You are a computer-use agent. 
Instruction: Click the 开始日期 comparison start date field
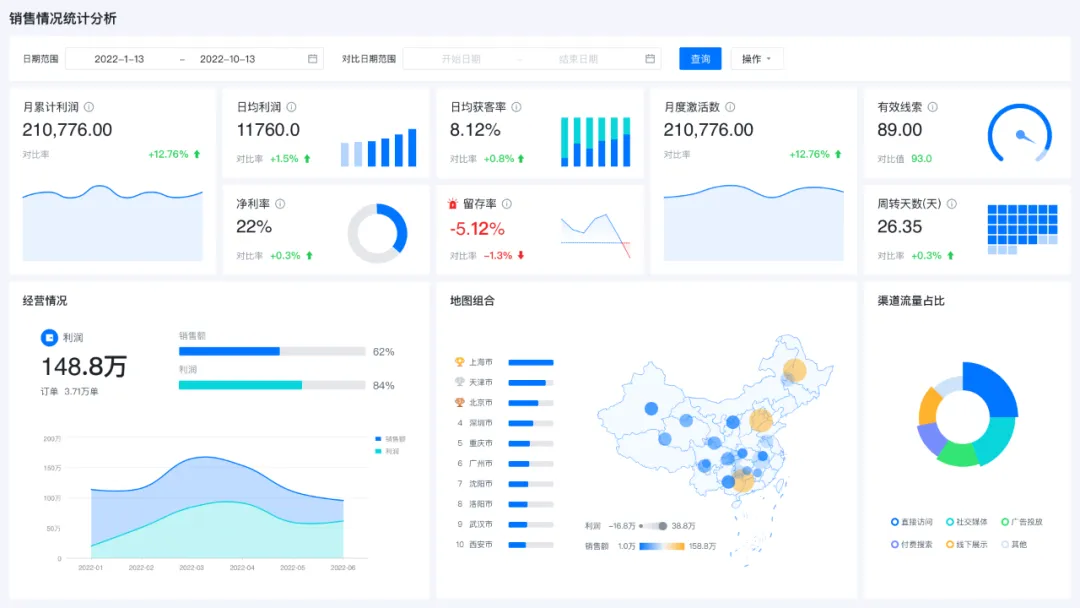(461, 59)
